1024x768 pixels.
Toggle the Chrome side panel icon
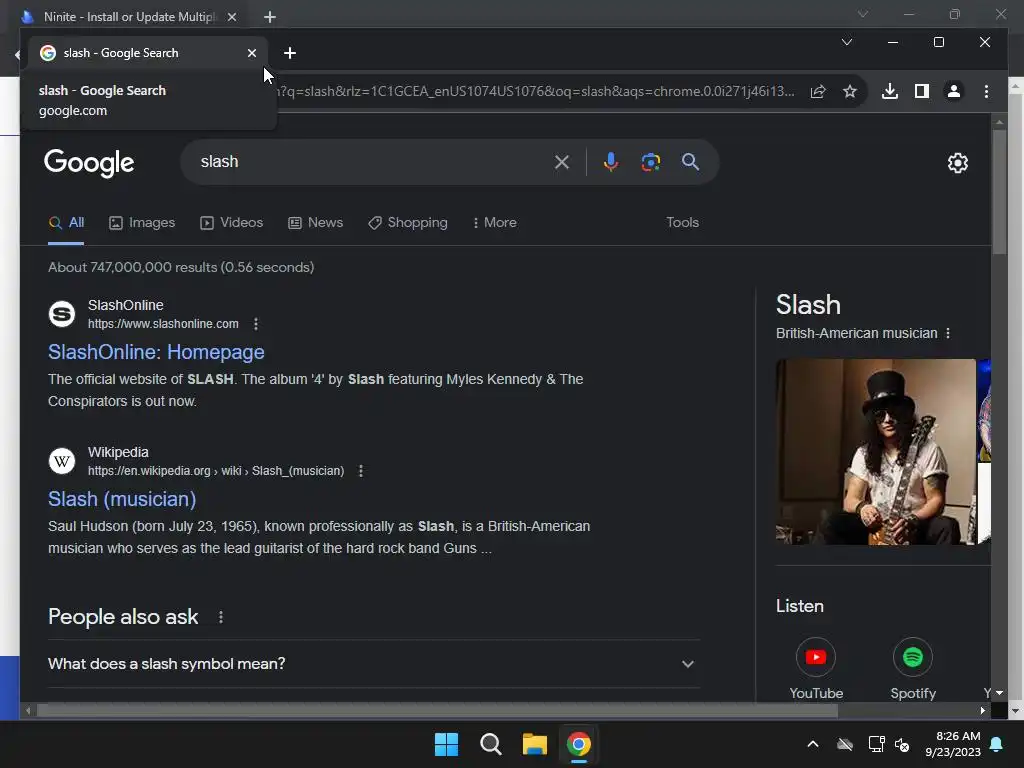pos(921,91)
